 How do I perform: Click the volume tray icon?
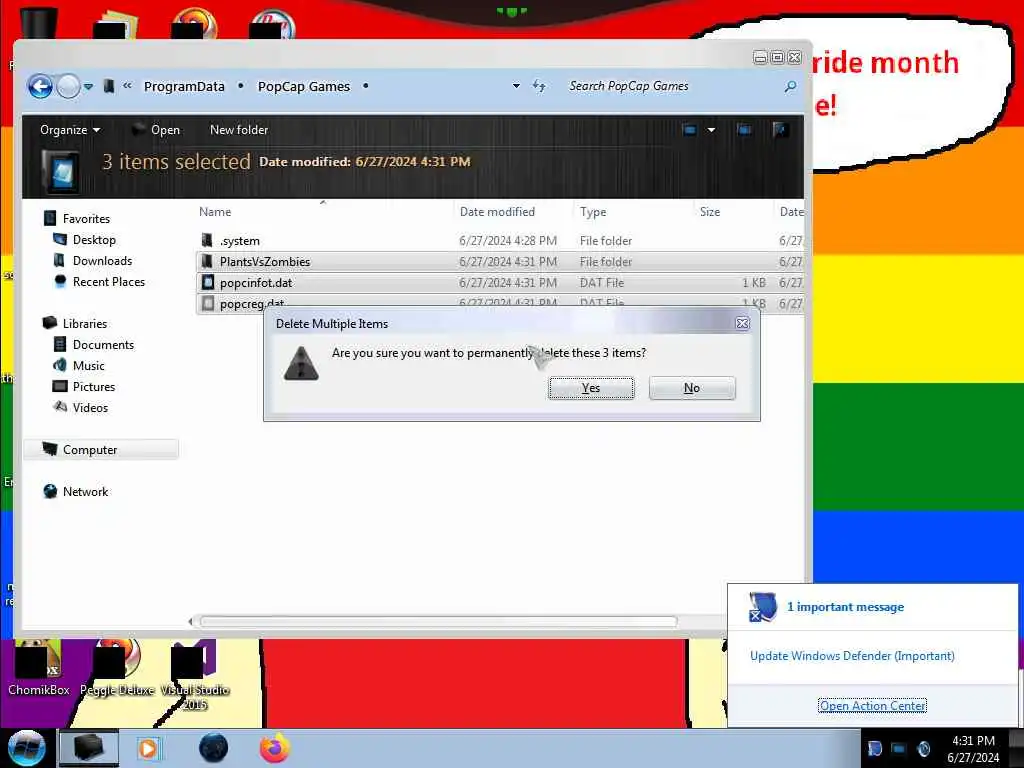(923, 749)
